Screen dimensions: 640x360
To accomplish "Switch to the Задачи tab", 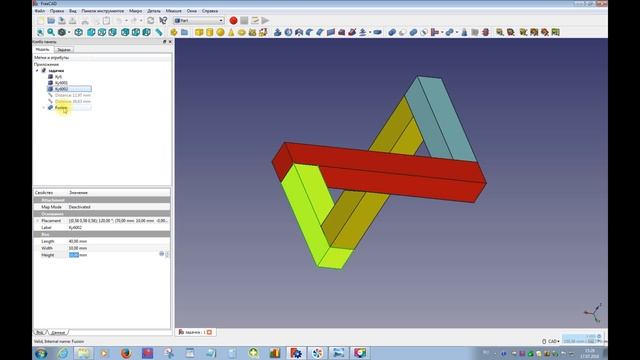I will click(x=64, y=50).
